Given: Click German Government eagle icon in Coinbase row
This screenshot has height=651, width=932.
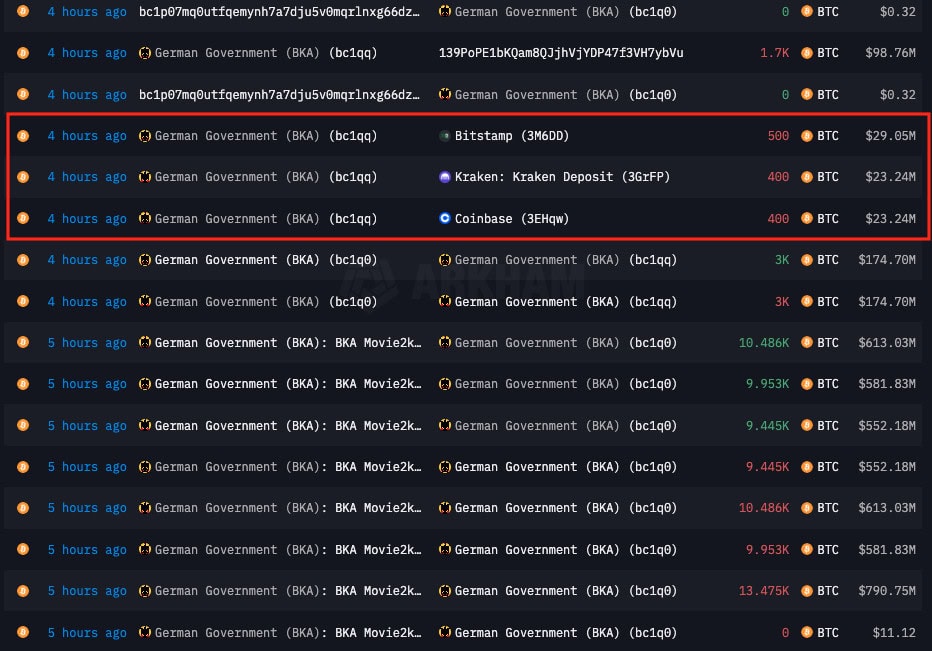Looking at the screenshot, I should [x=144, y=219].
